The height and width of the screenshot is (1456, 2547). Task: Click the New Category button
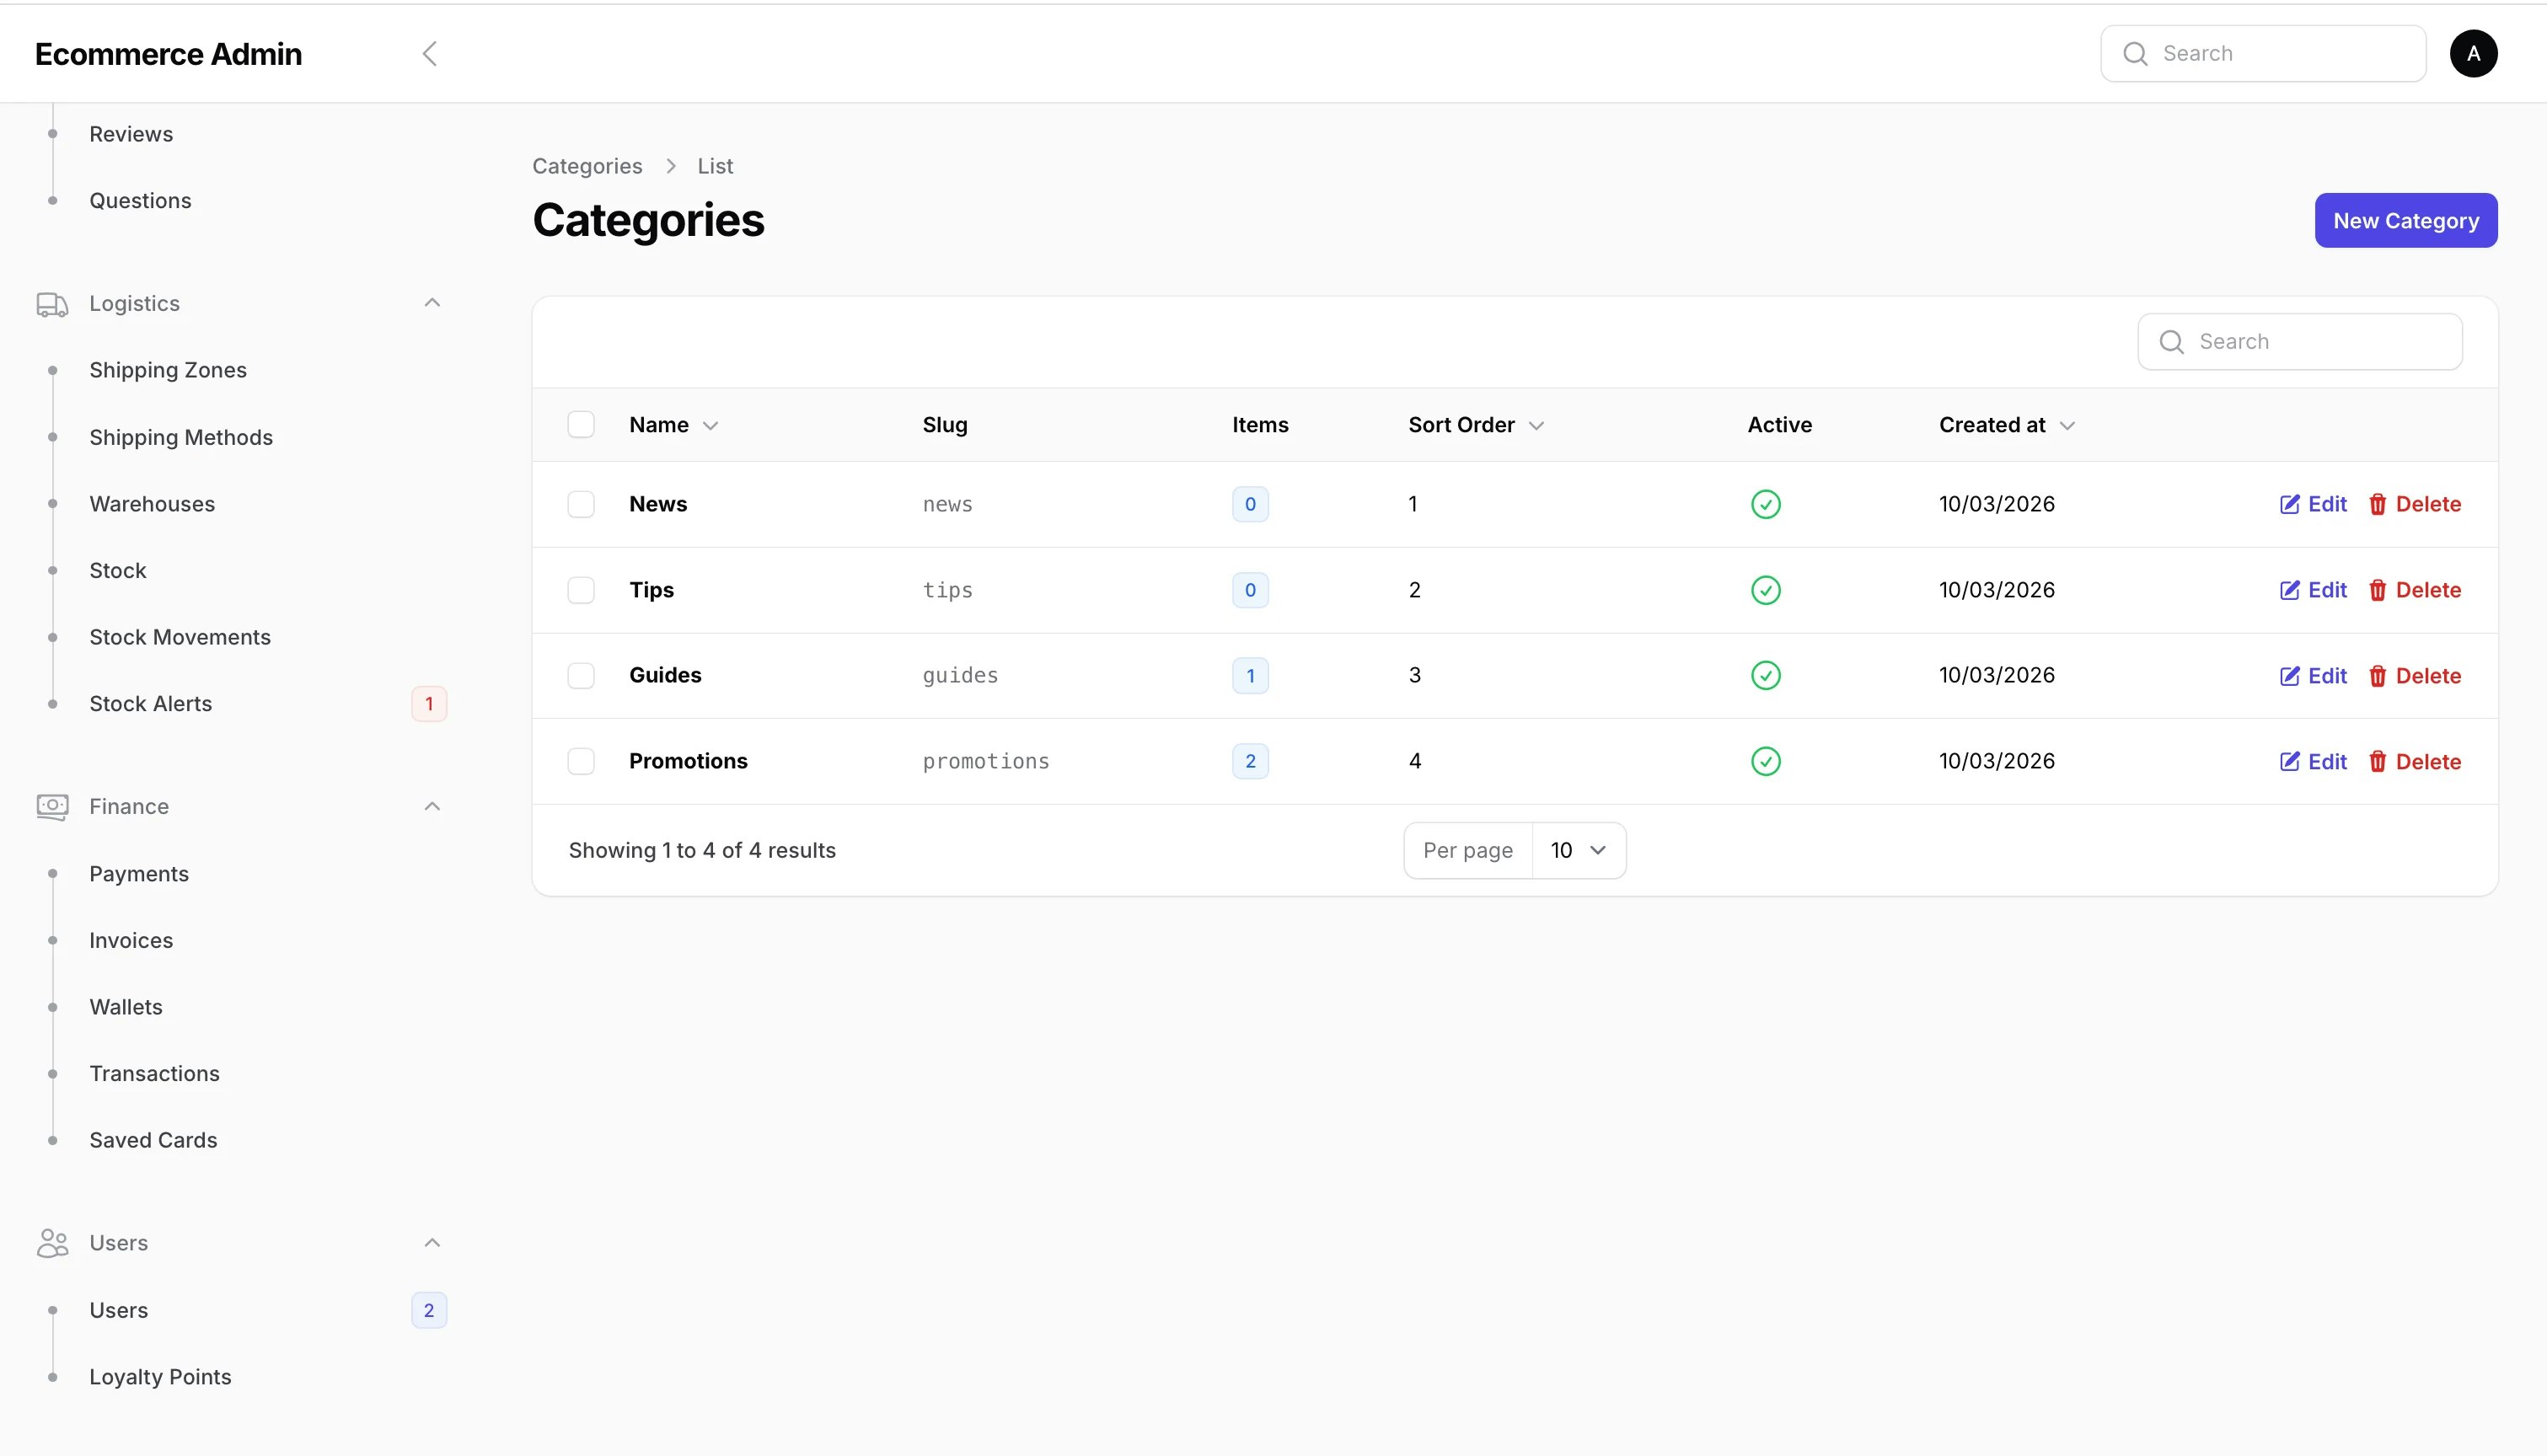[x=2406, y=220]
